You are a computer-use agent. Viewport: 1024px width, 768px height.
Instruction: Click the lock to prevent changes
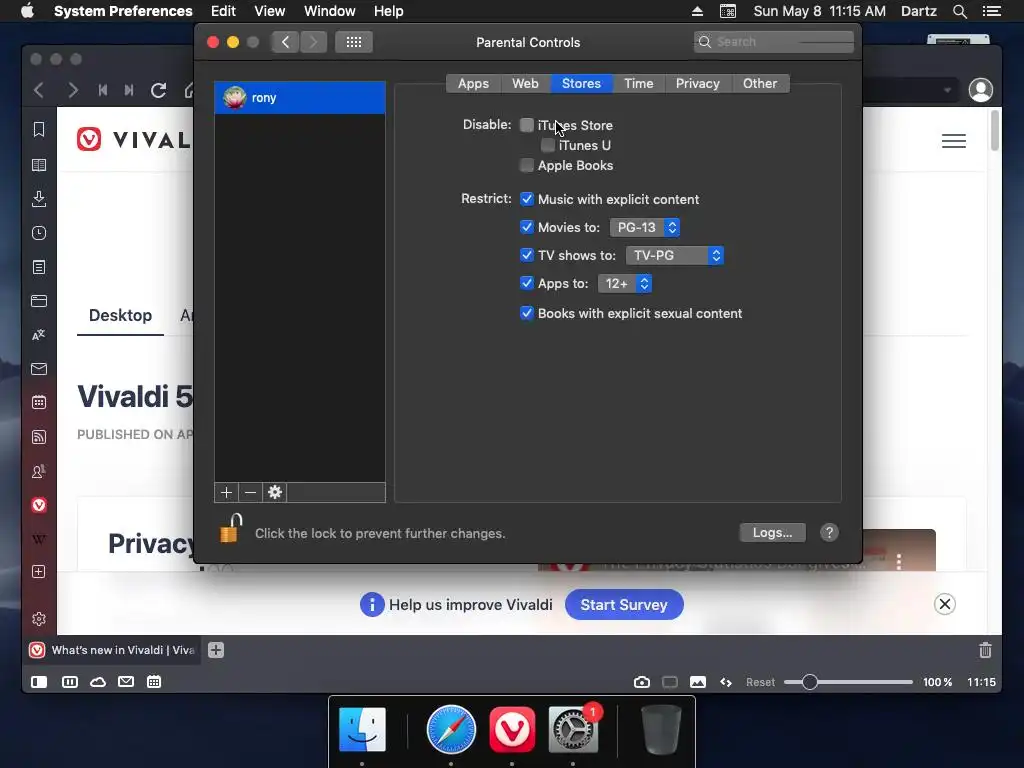pos(230,528)
